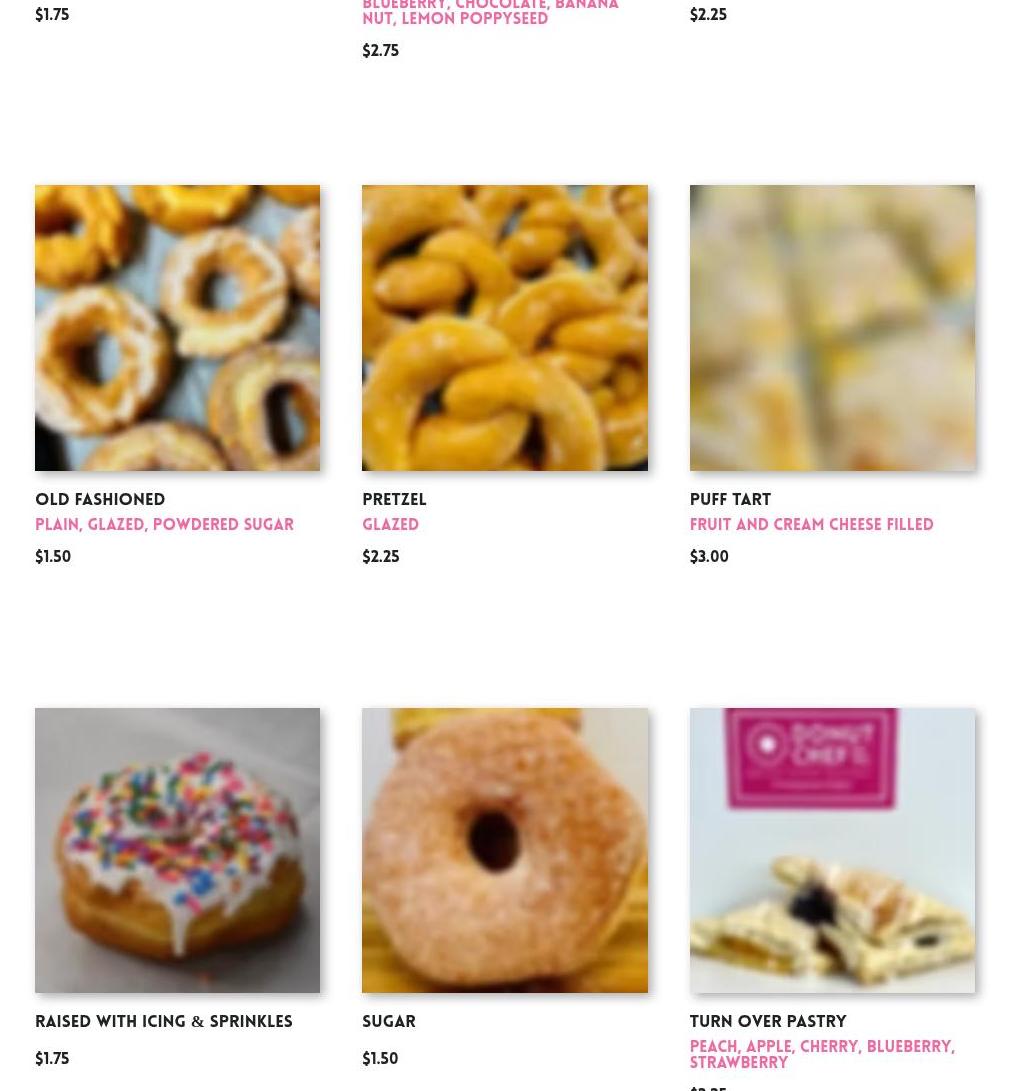Click the Plain, Glazed, Powdered Sugar text
The width and height of the screenshot is (1010, 1091).
tap(164, 525)
